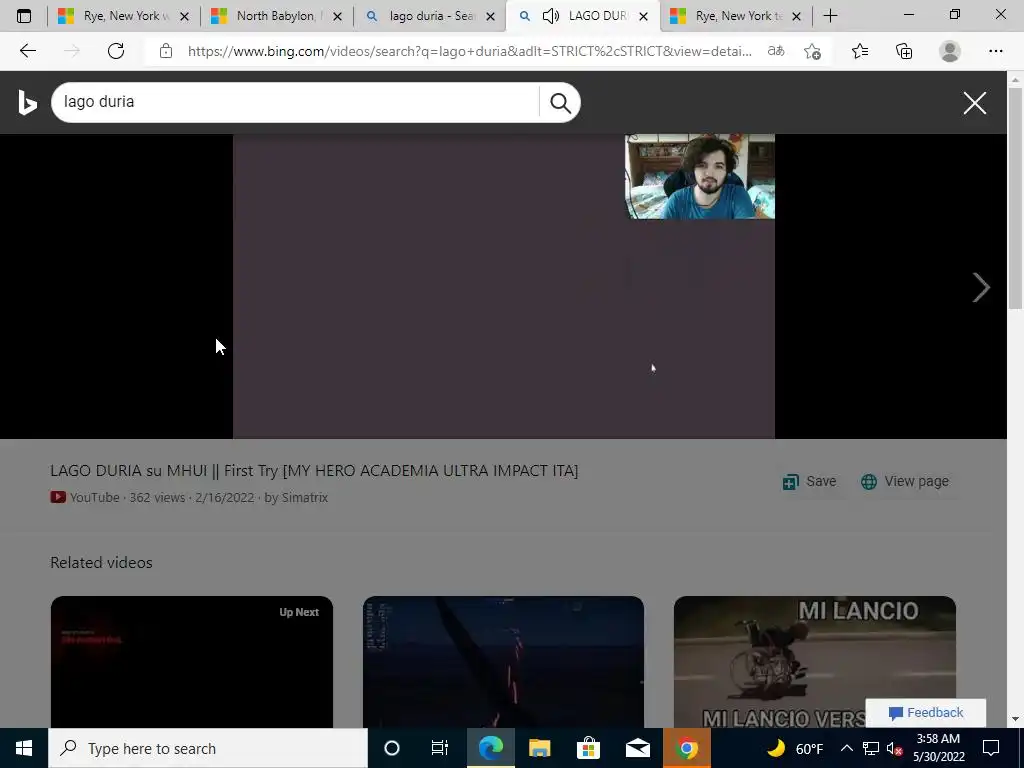Viewport: 1024px width, 768px height.
Task: Open the profile avatar menu
Action: (x=950, y=51)
